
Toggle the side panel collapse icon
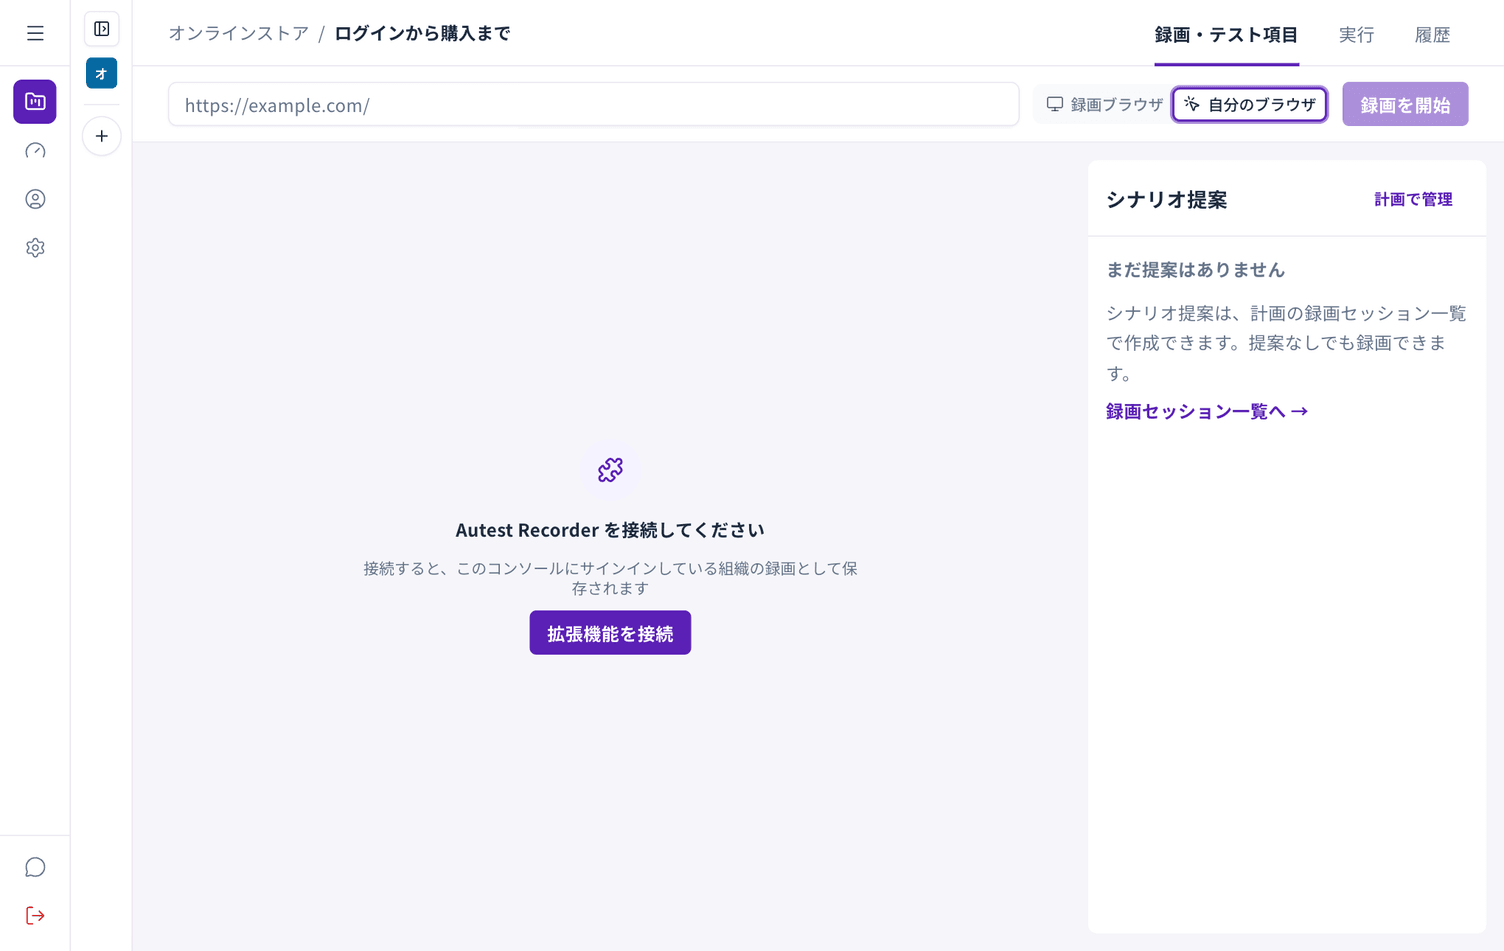click(x=102, y=29)
